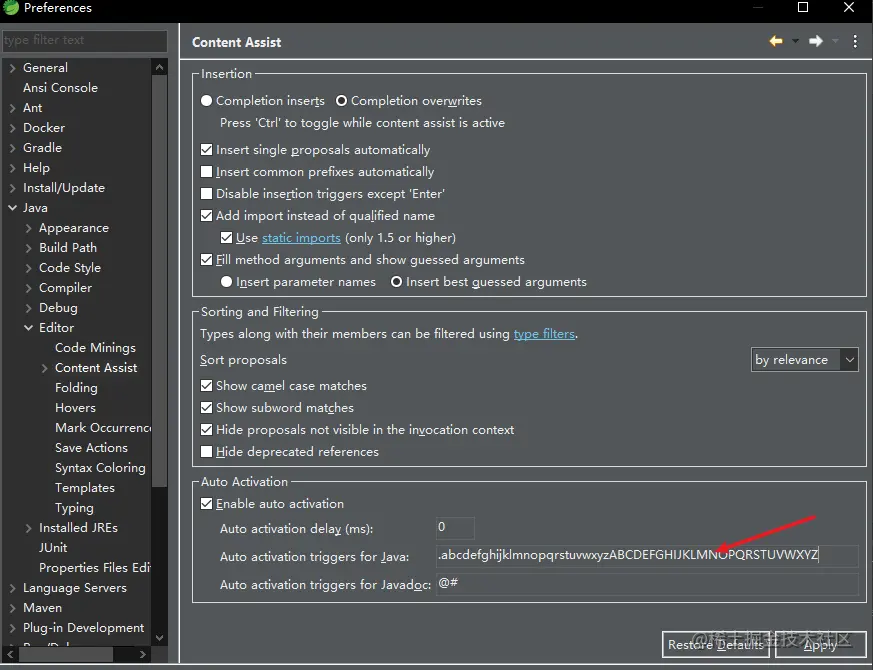Open the three-dot view menu
The width and height of the screenshot is (873, 670).
(855, 41)
